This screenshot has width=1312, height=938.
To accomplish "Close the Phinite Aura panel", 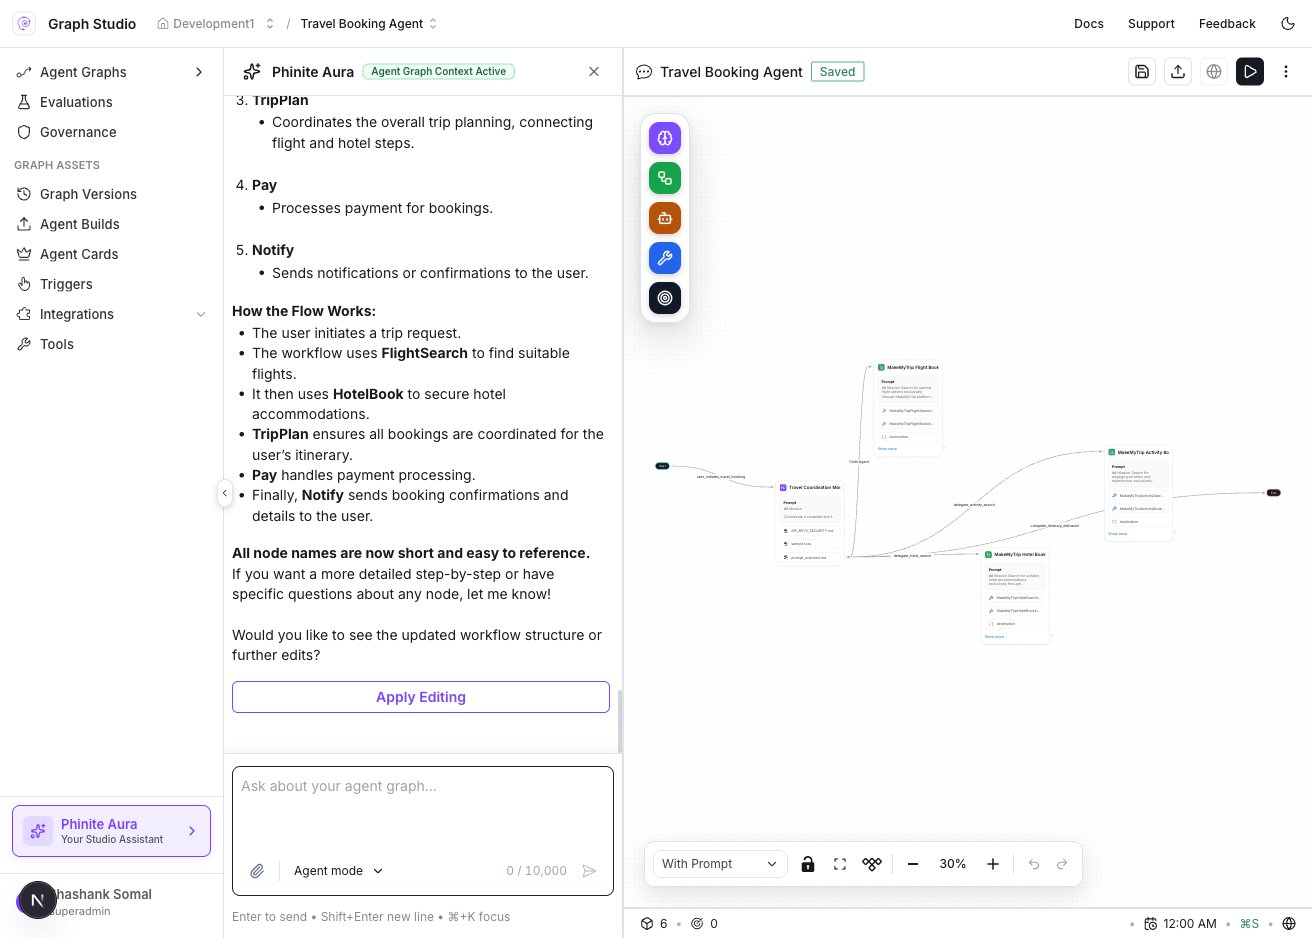I will (x=594, y=71).
